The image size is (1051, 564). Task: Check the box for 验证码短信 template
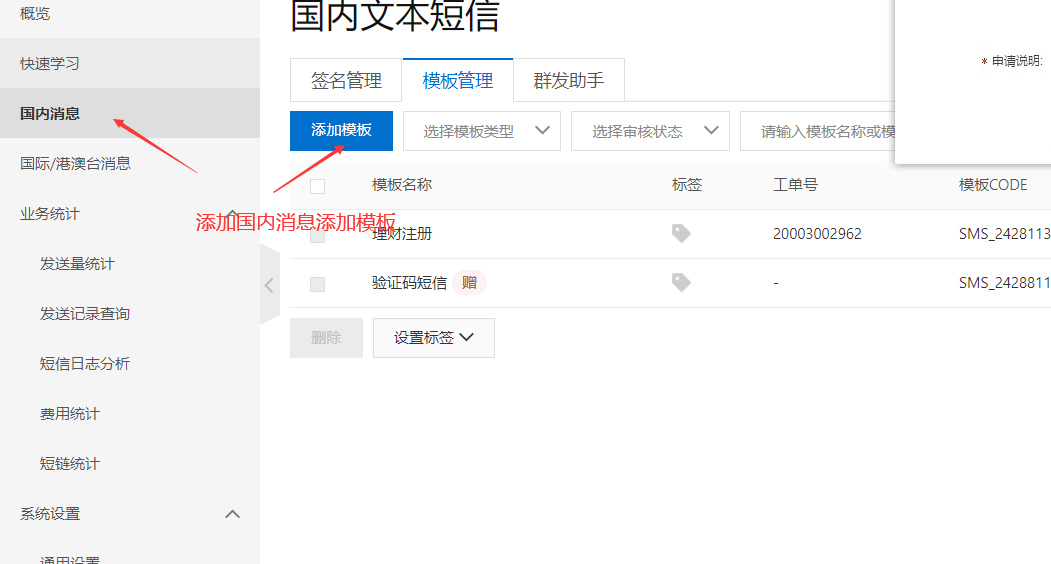pos(318,284)
